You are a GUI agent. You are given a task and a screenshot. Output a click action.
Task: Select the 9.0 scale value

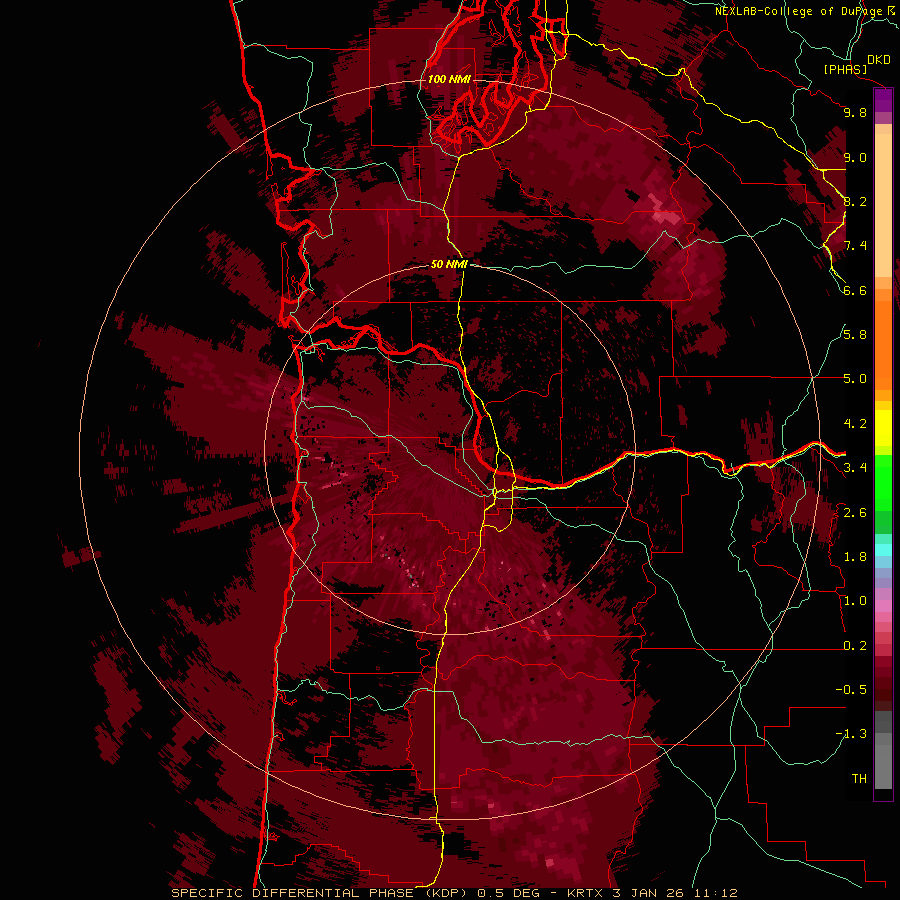pyautogui.click(x=855, y=157)
